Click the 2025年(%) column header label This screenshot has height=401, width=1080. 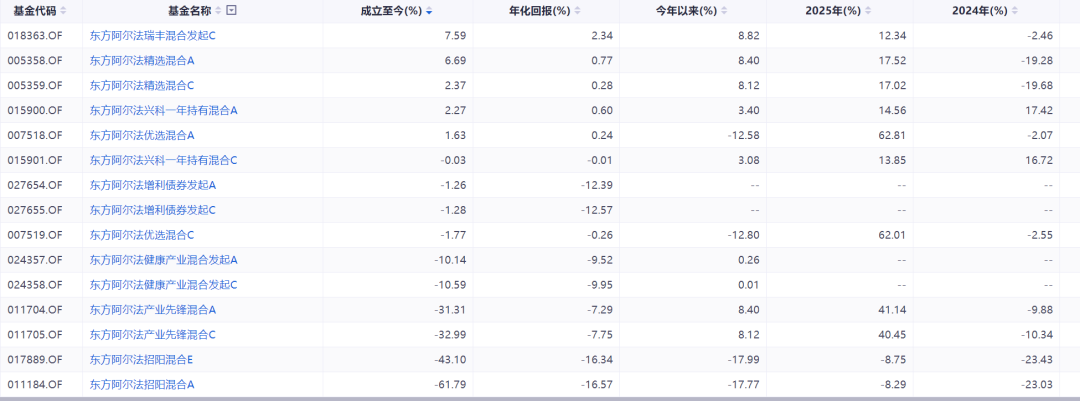click(x=833, y=11)
